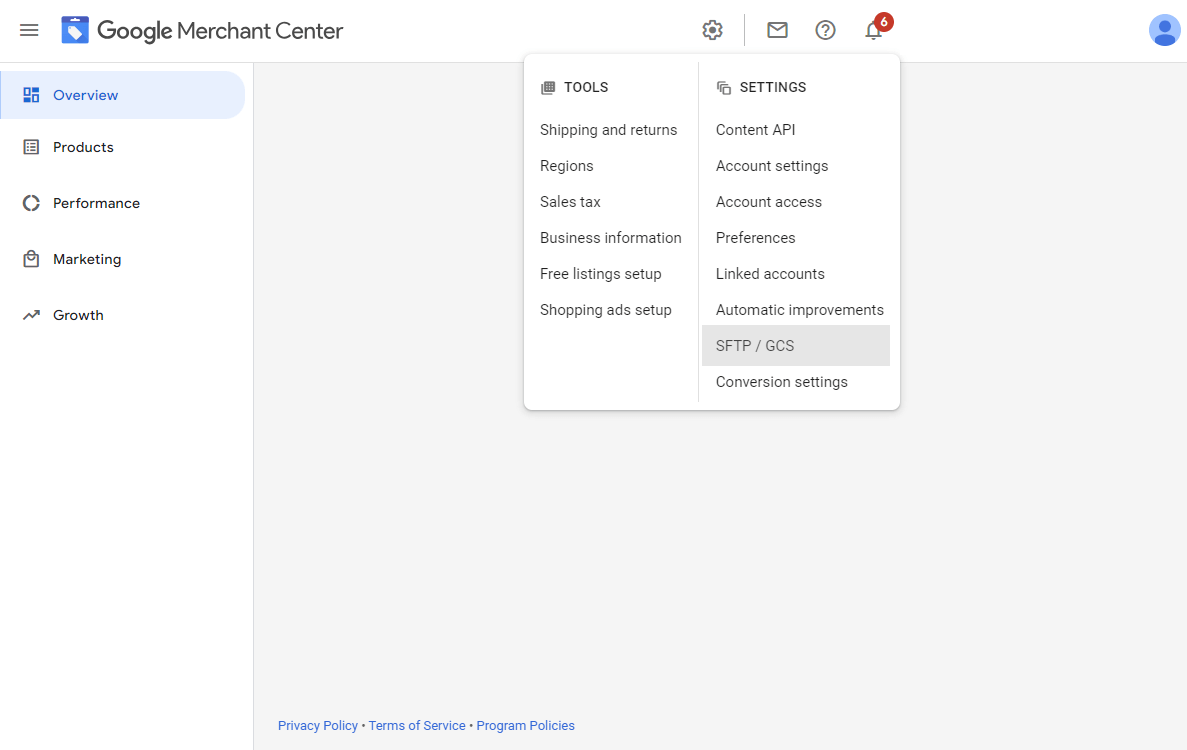Open the notifications bell
The width and height of the screenshot is (1187, 750).
(x=874, y=30)
